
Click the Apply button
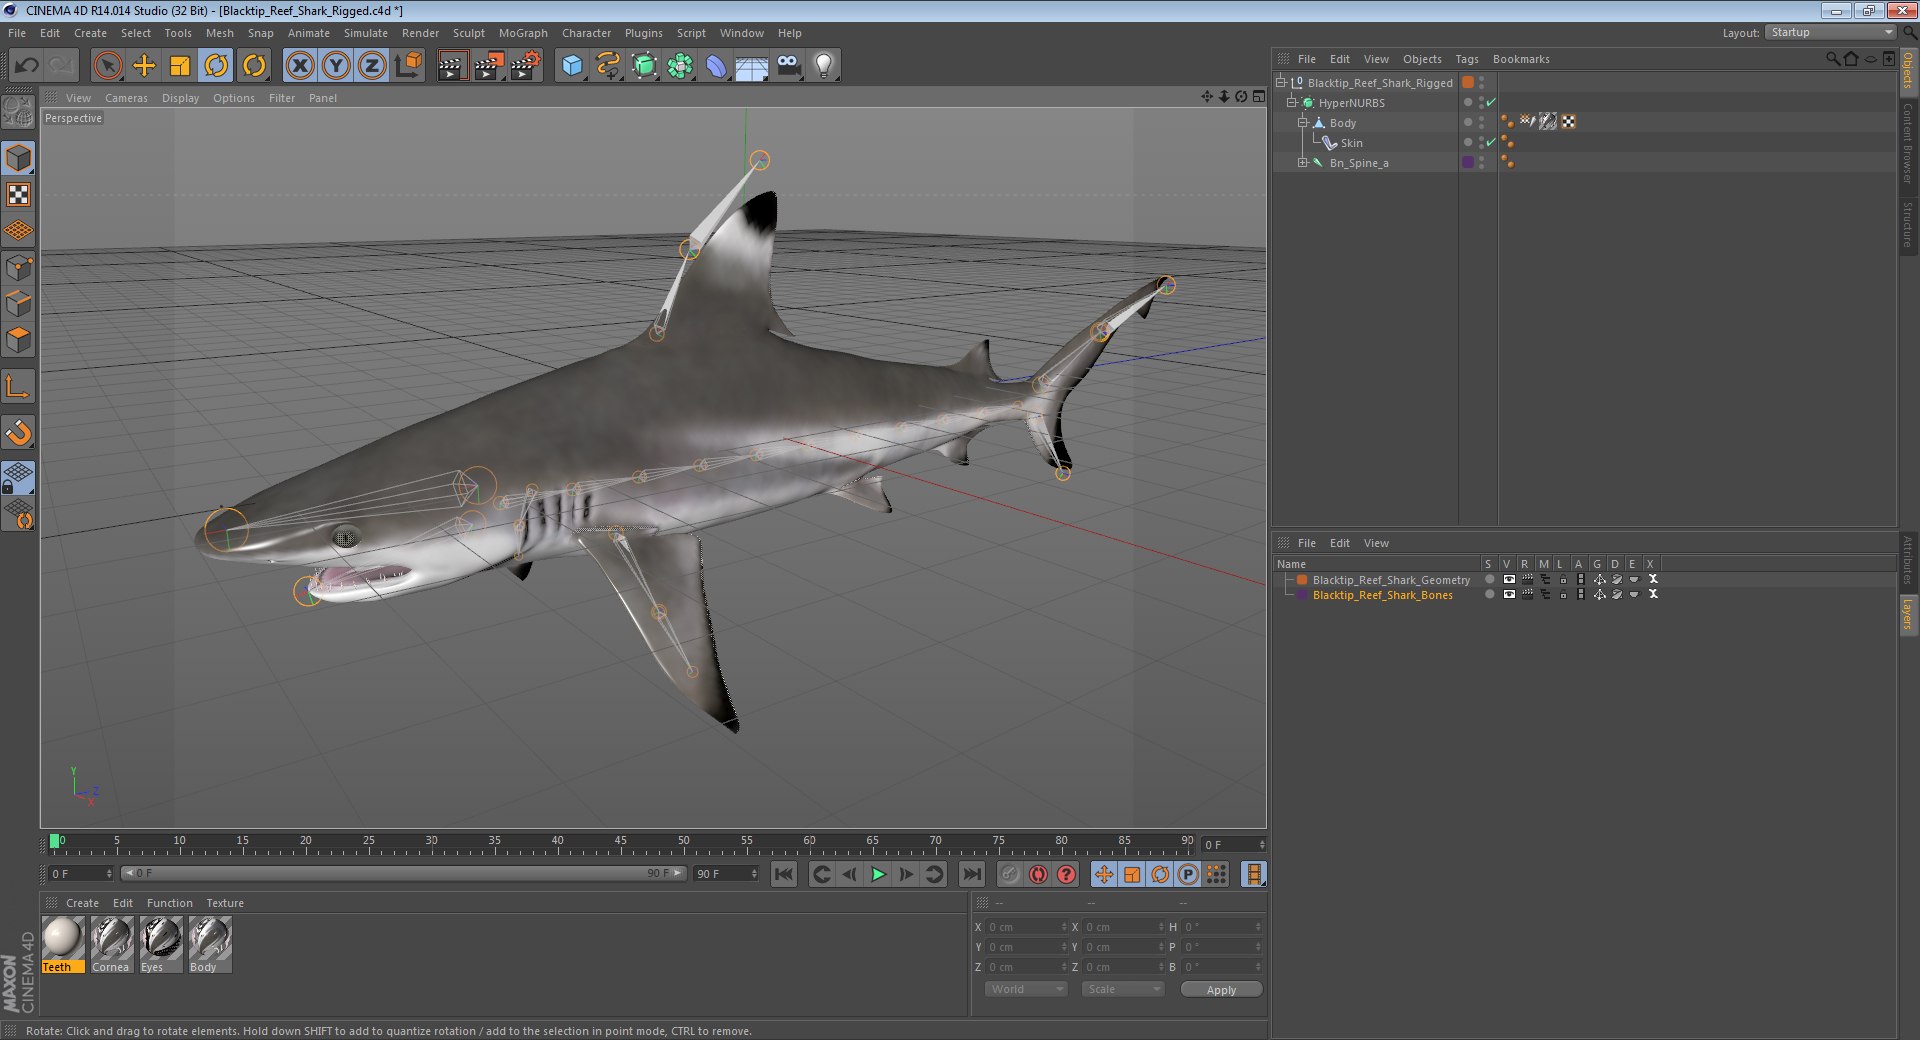pos(1221,990)
